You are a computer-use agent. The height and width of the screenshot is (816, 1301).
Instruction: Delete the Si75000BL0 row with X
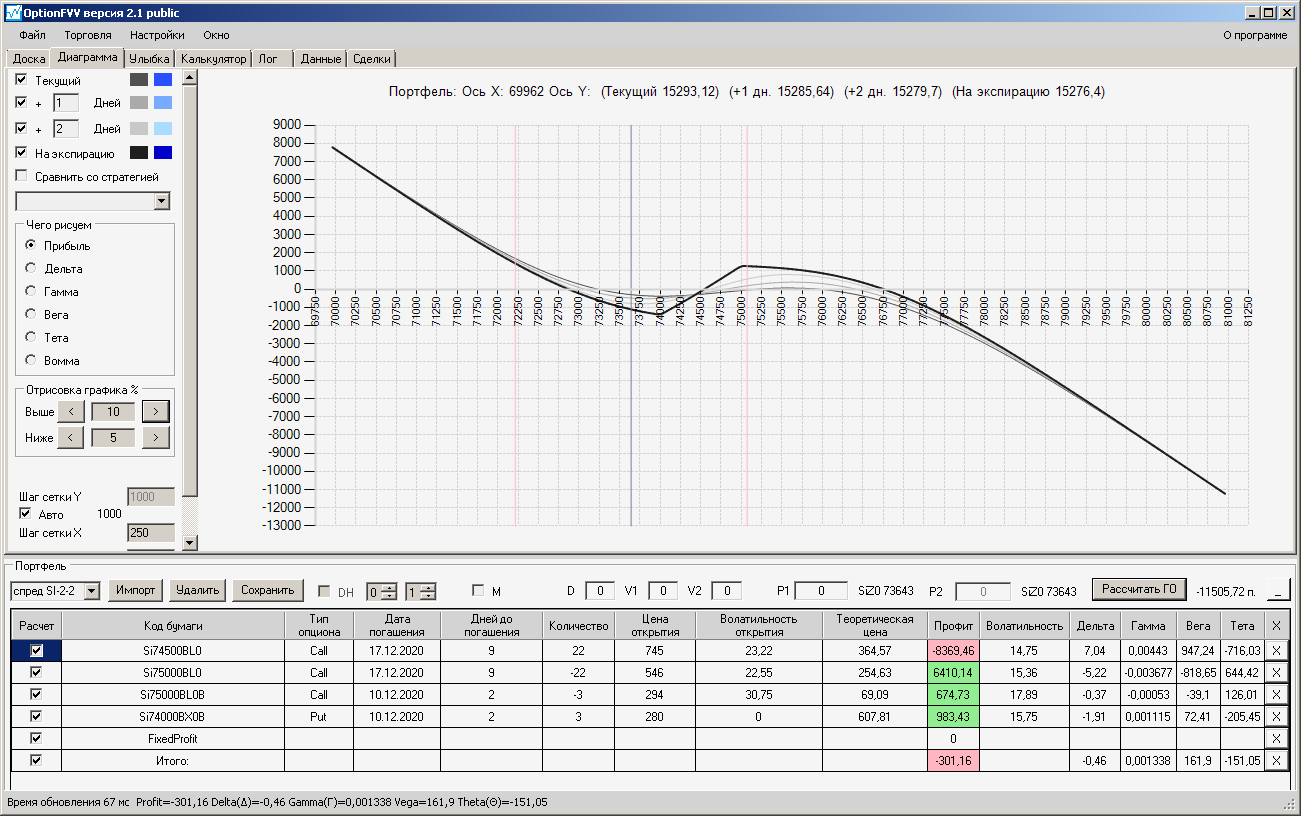(1275, 672)
